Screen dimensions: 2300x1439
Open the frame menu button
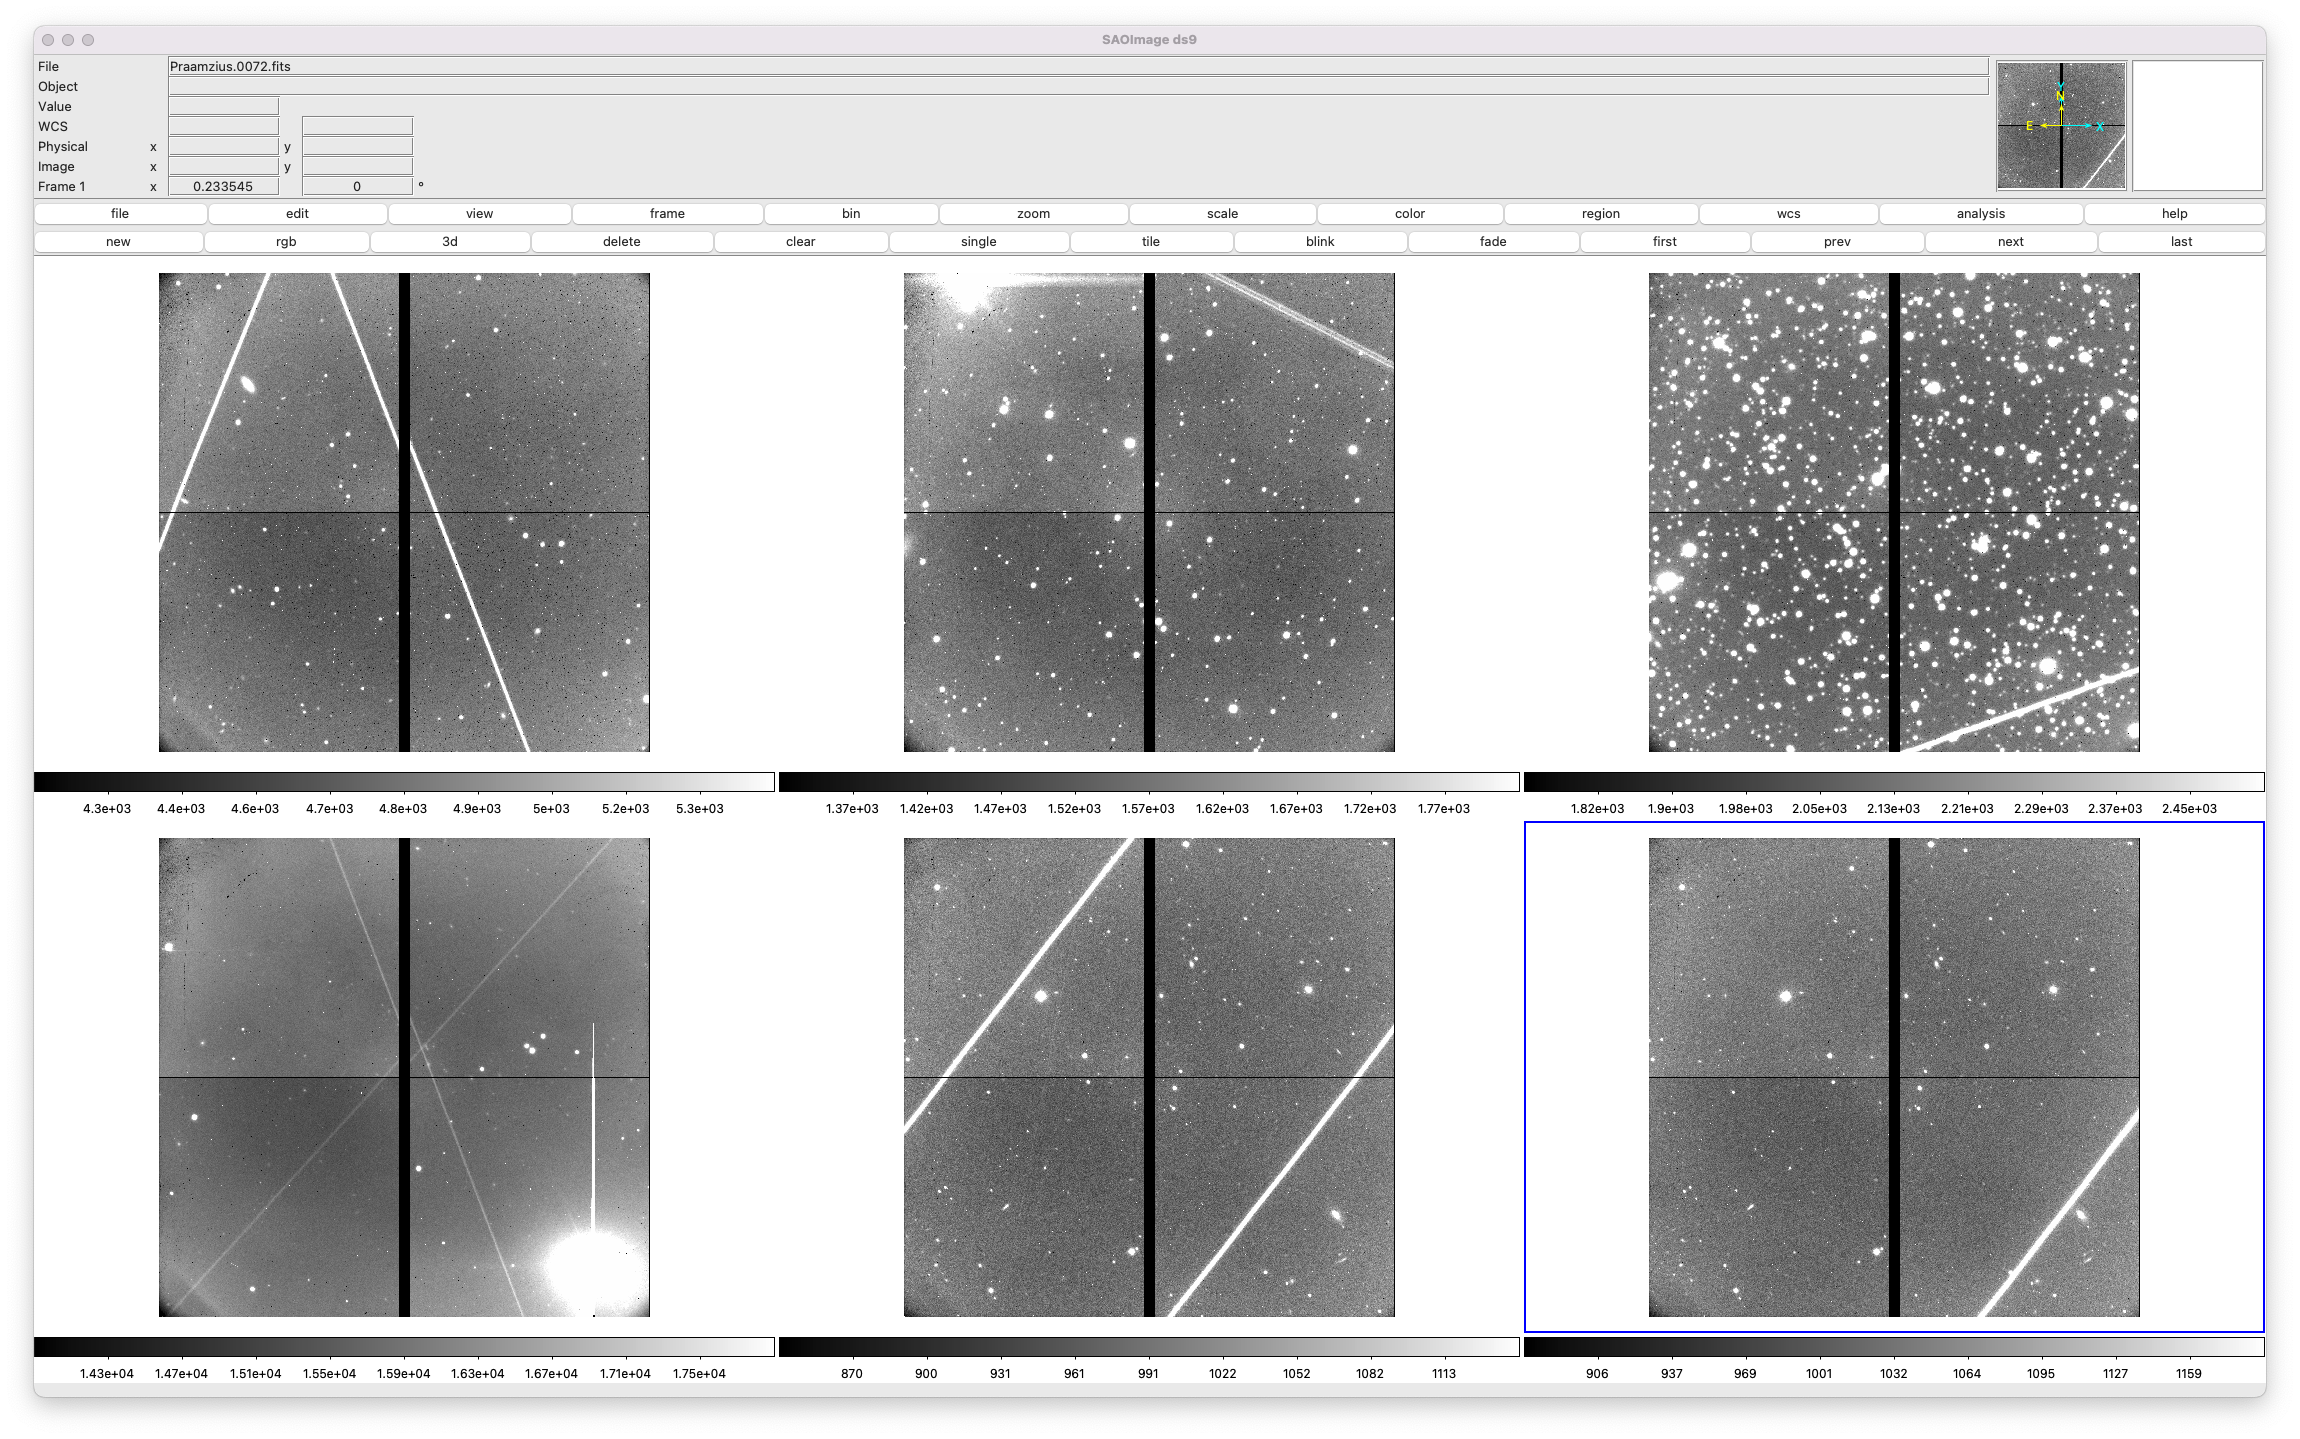(667, 213)
